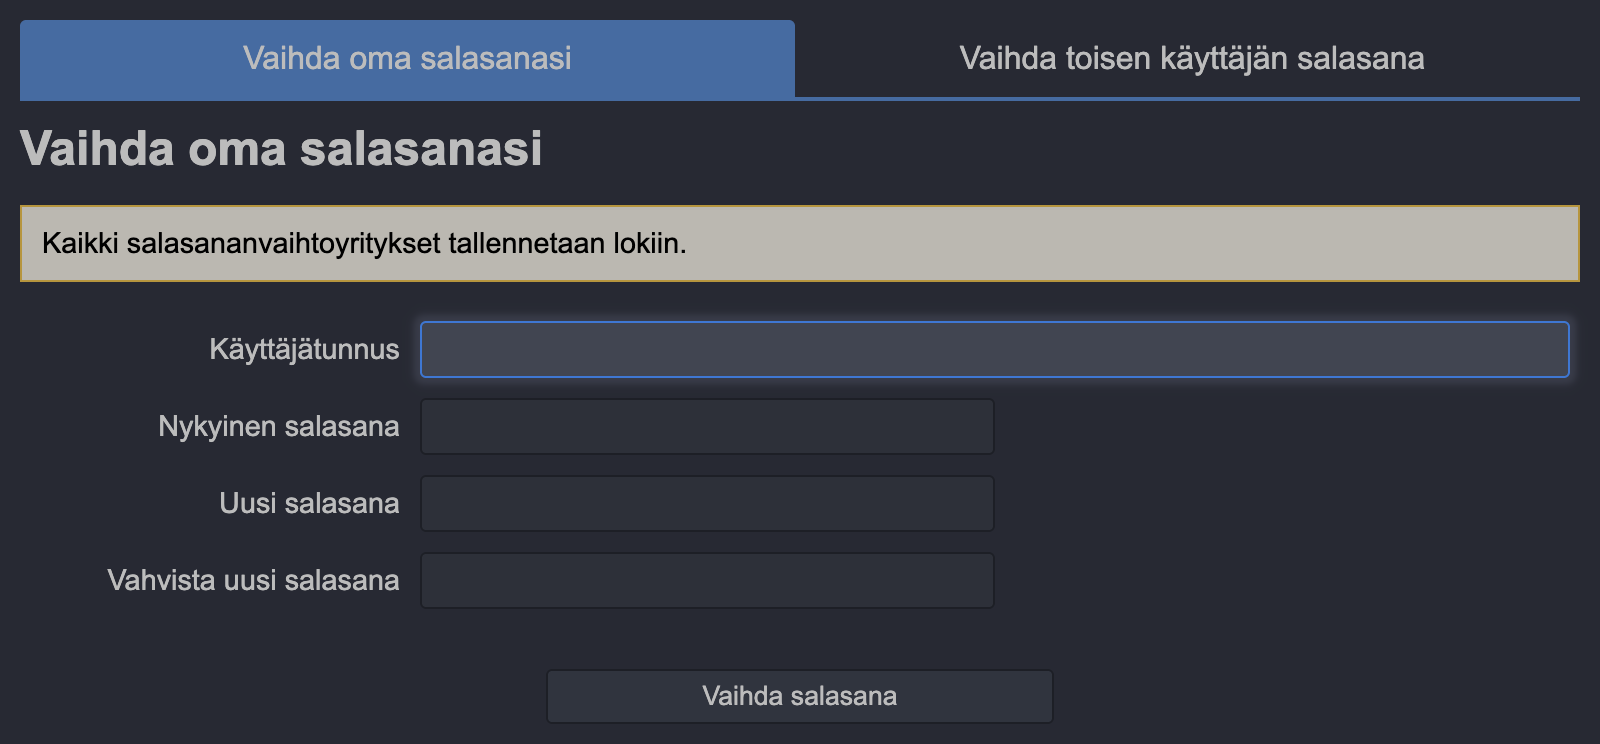Go to the other user's password tab

coord(1191,58)
